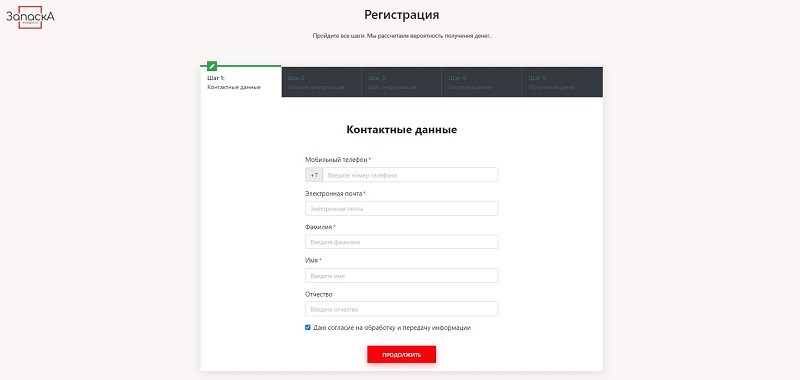Open the Шаг 5 Получение денег tab
The height and width of the screenshot is (380, 800).
(x=562, y=82)
